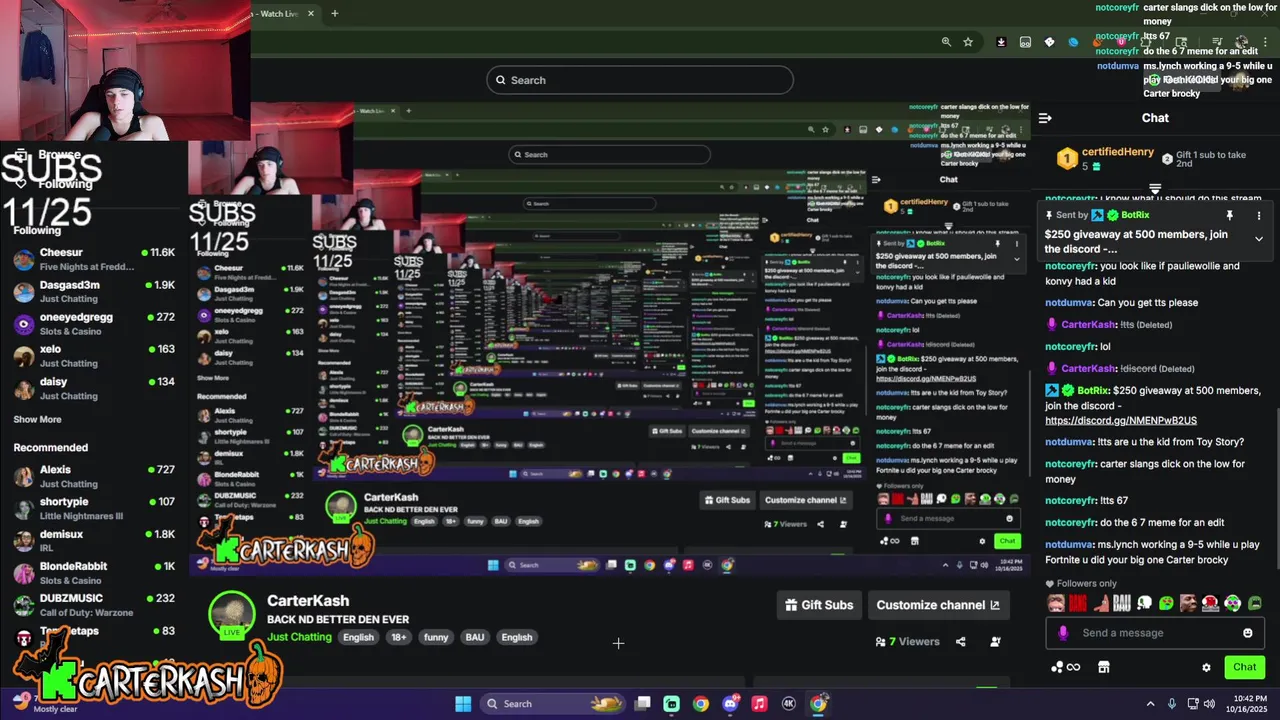Click the purple microphone icon in message box

click(1063, 633)
